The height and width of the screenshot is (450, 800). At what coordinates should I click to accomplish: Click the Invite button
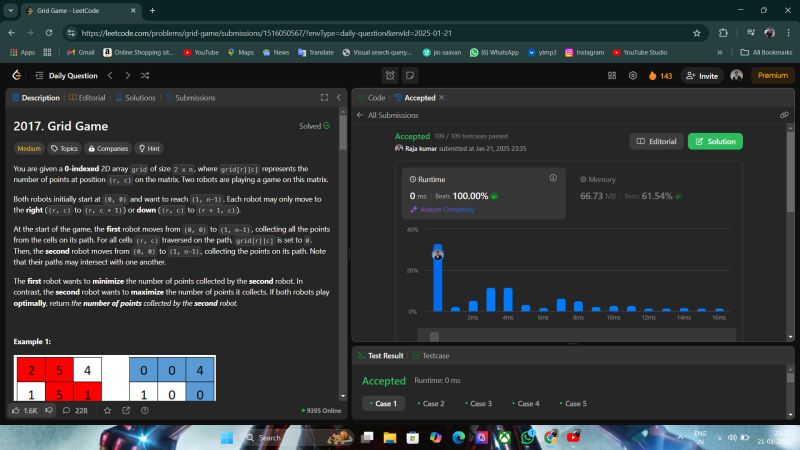point(702,76)
